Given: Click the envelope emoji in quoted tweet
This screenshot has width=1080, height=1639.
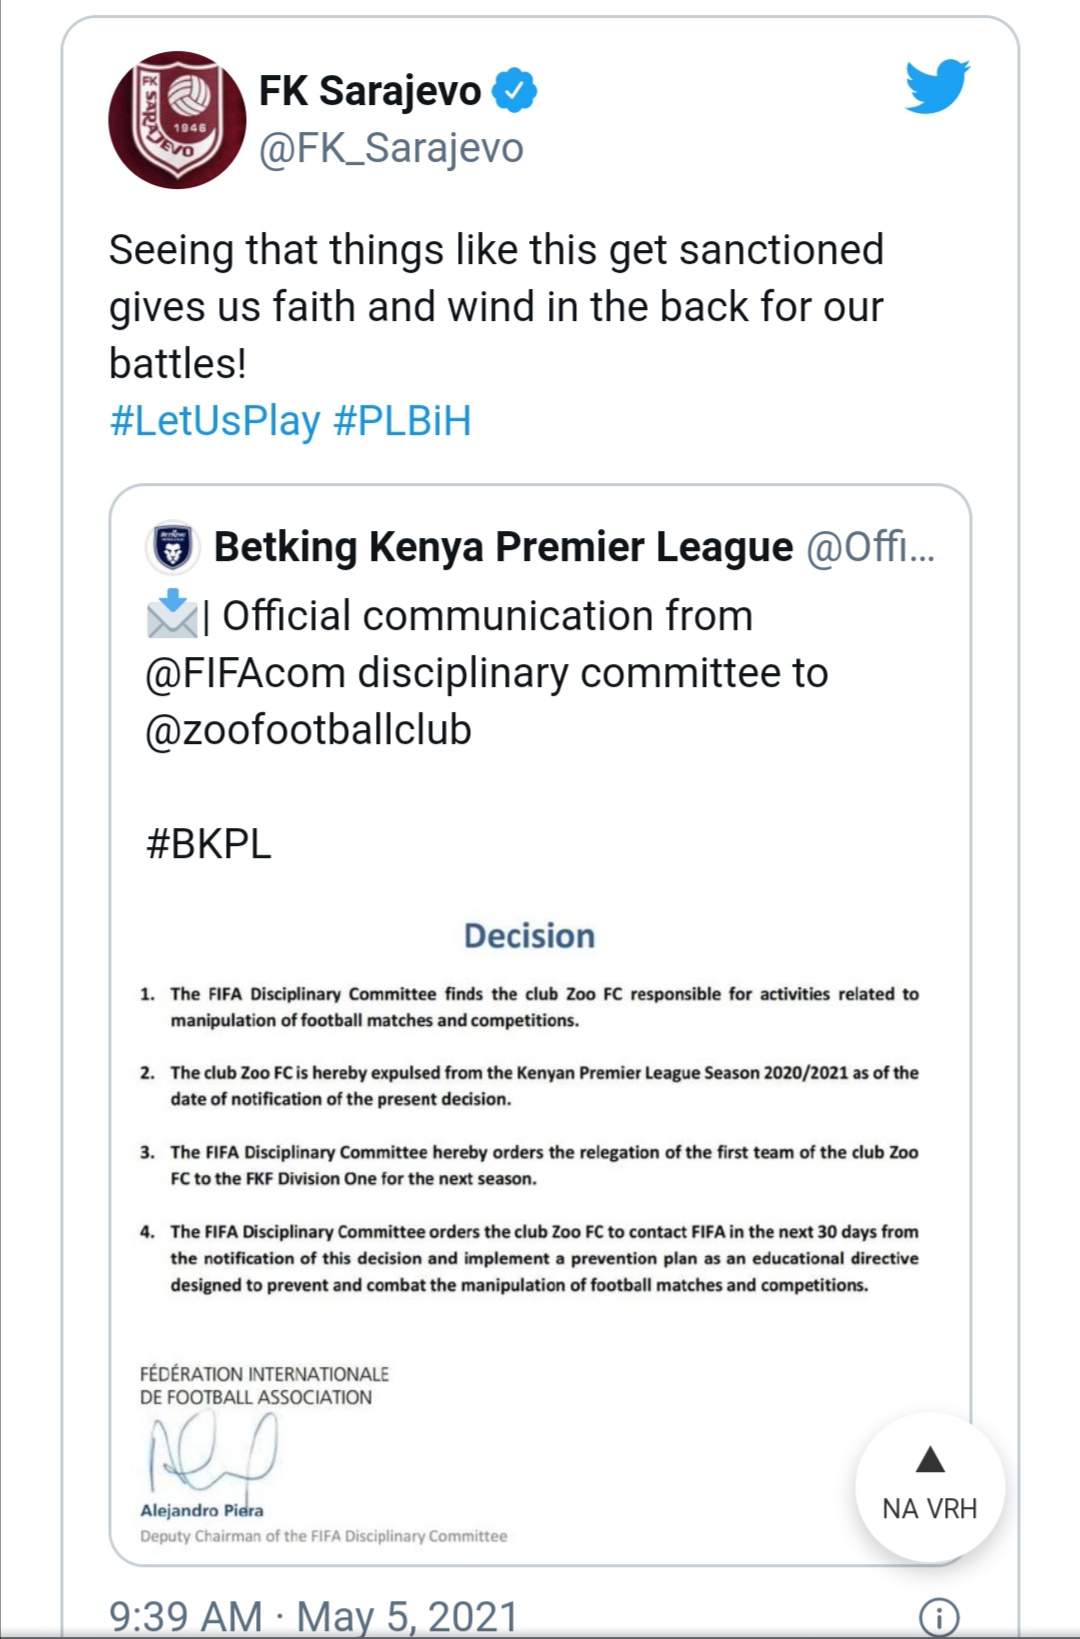Looking at the screenshot, I should pos(171,614).
